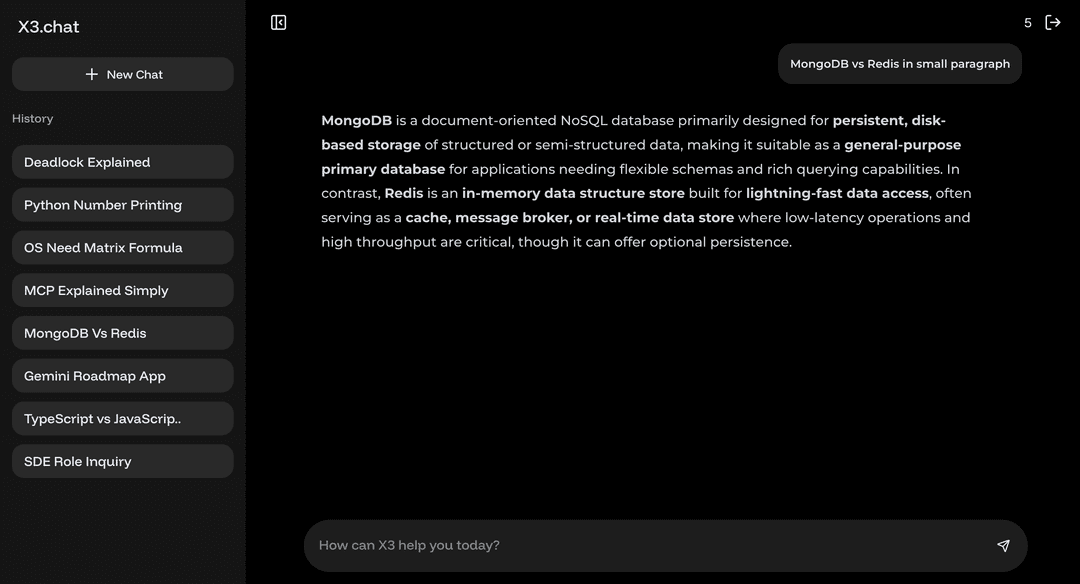The width and height of the screenshot is (1080, 584).
Task: Open OS Need Matrix Formula chat
Action: pyautogui.click(x=122, y=248)
